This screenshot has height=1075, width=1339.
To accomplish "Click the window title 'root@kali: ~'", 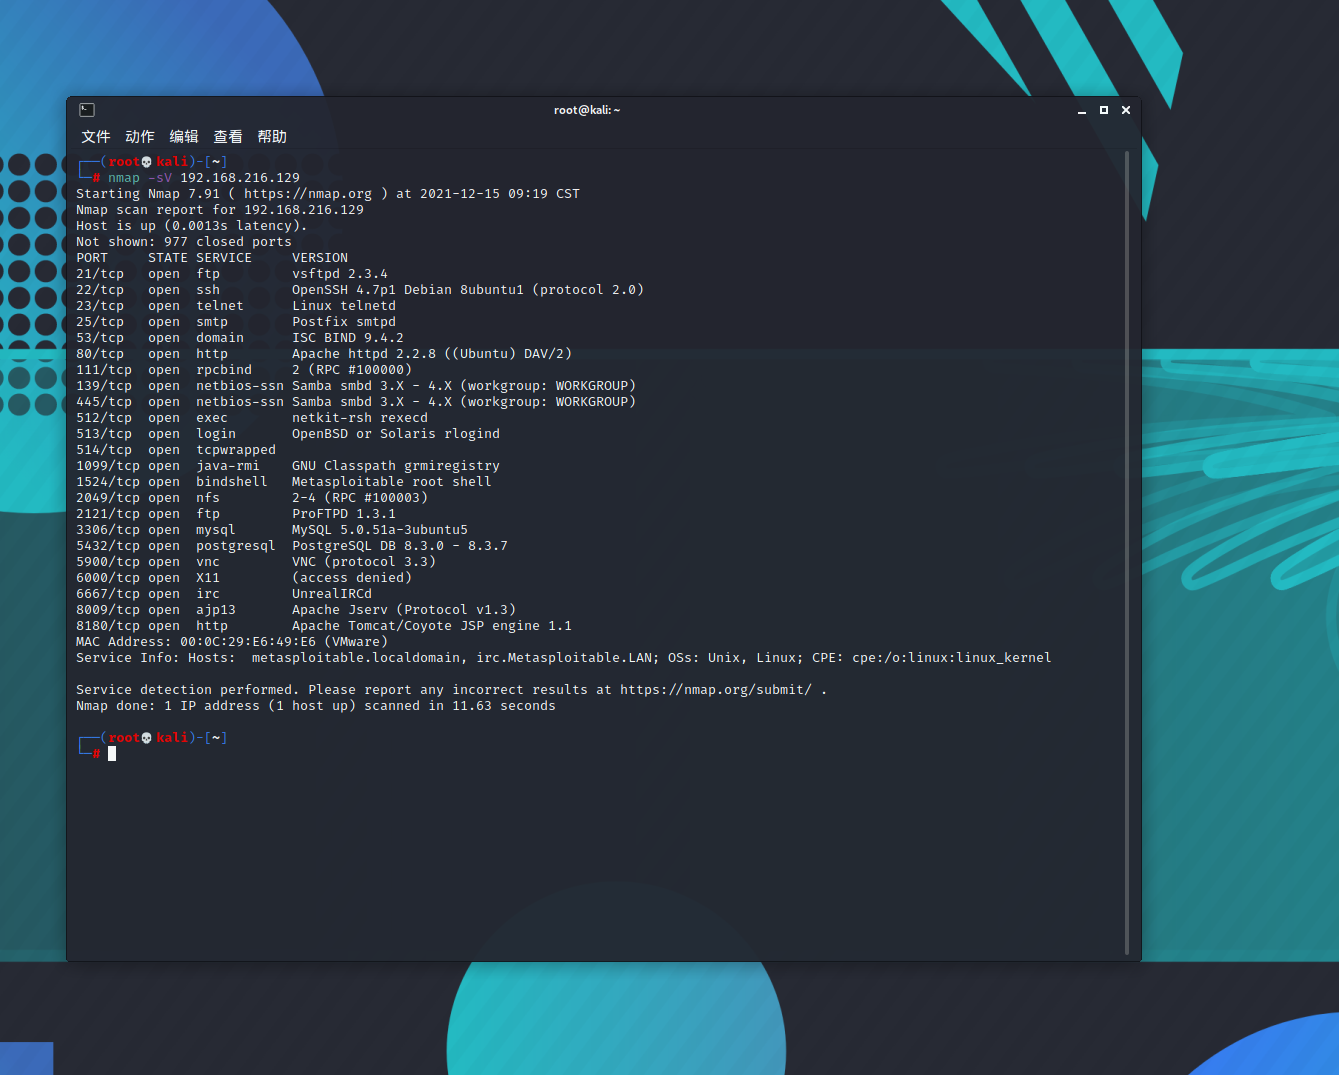I will pos(587,110).
